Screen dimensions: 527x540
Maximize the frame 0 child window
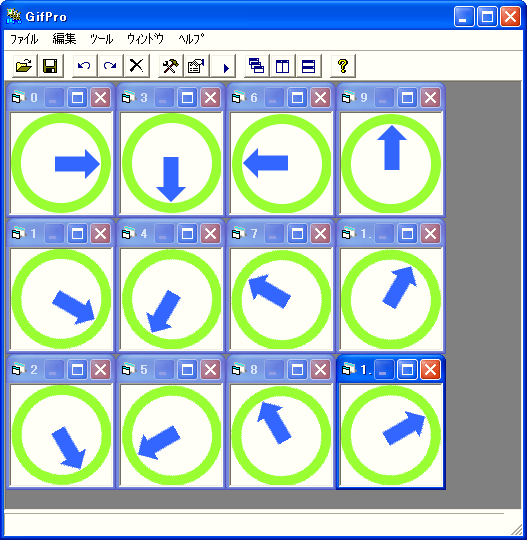(x=77, y=98)
